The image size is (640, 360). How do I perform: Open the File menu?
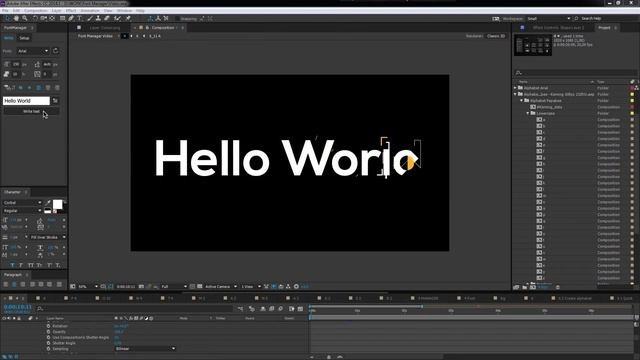tap(5, 11)
